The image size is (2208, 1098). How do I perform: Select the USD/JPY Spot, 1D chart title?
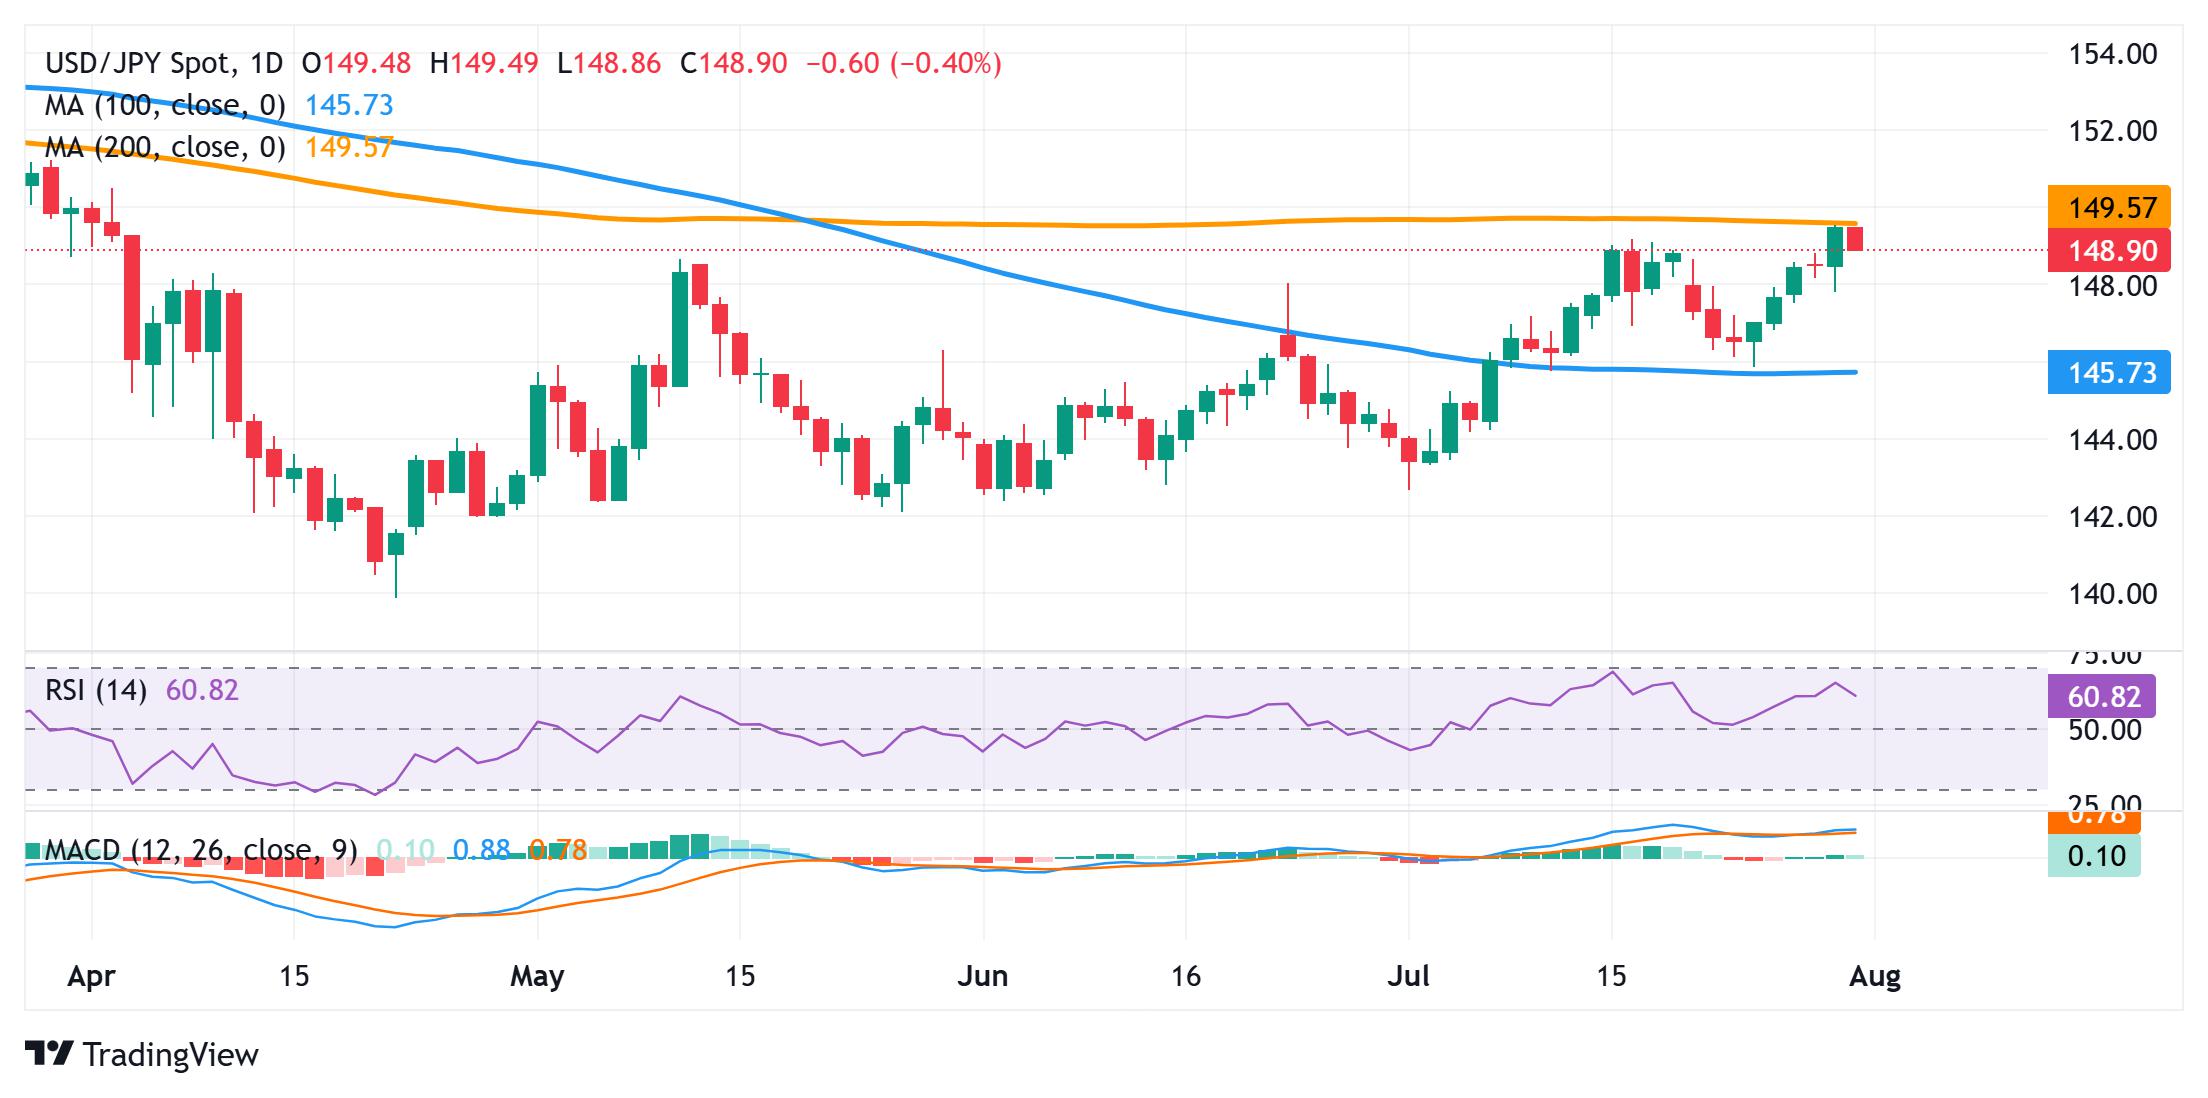164,64
